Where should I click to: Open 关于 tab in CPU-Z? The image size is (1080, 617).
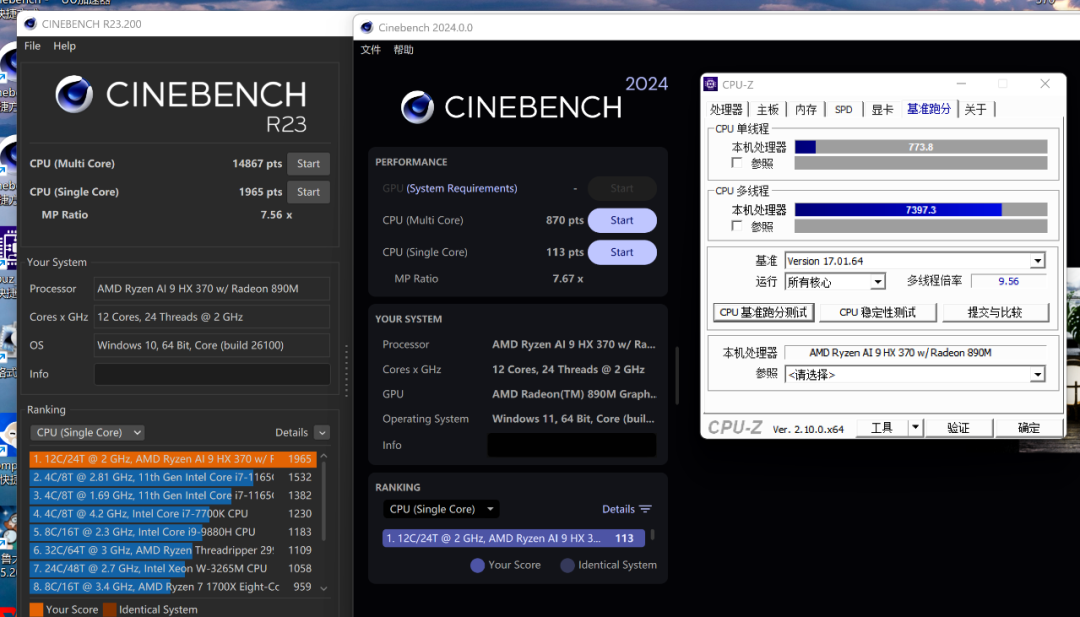click(975, 109)
